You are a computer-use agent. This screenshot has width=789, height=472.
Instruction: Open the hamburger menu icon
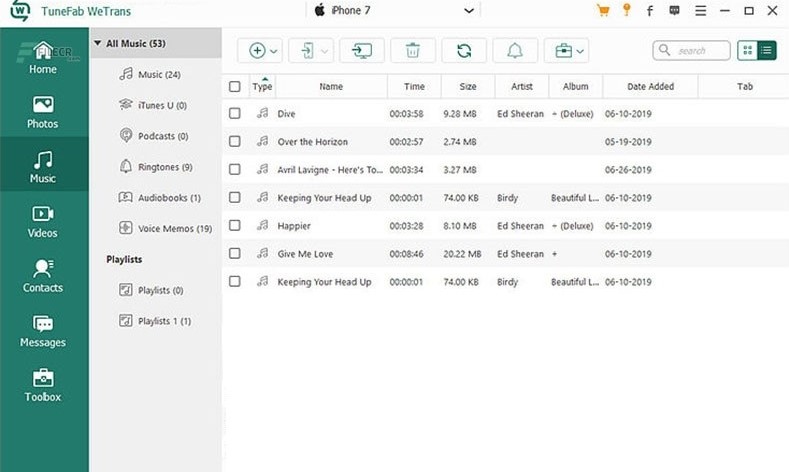[x=700, y=11]
